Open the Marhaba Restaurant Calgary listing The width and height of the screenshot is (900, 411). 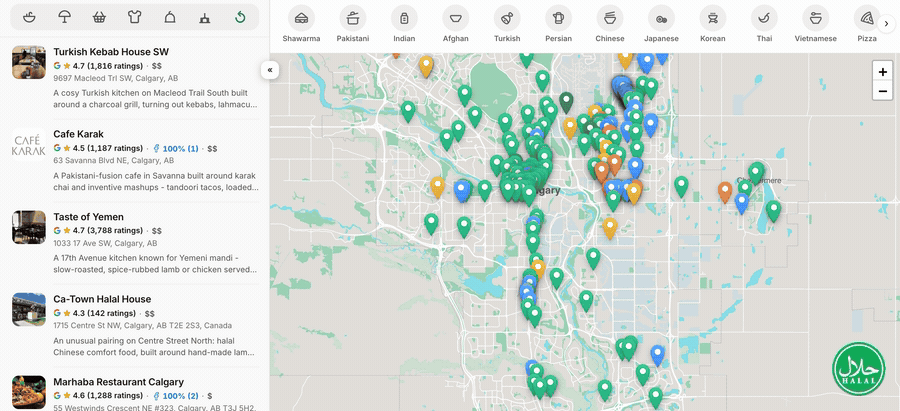click(x=118, y=382)
